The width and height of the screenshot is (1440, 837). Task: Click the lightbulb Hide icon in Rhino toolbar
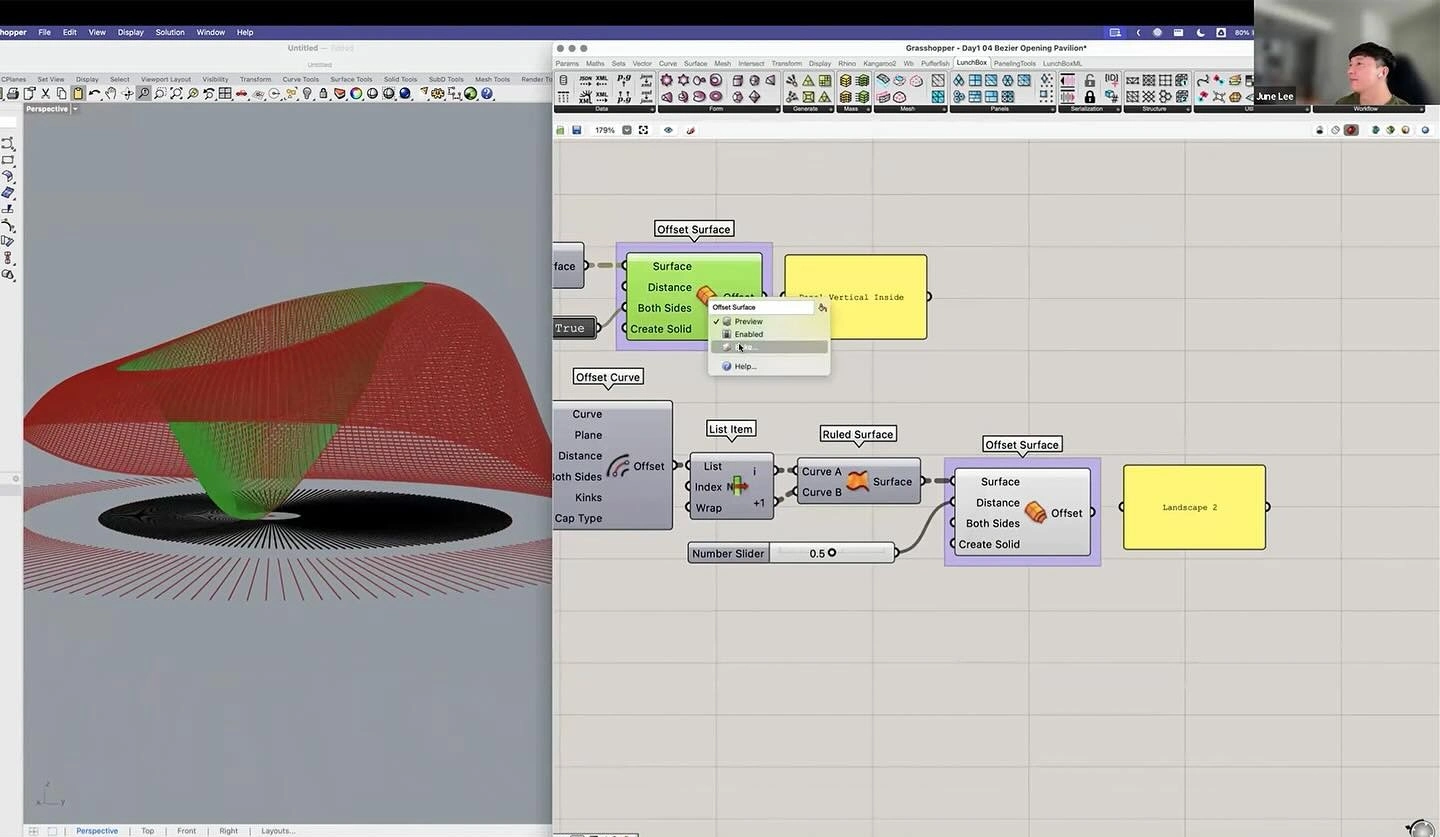[307, 94]
